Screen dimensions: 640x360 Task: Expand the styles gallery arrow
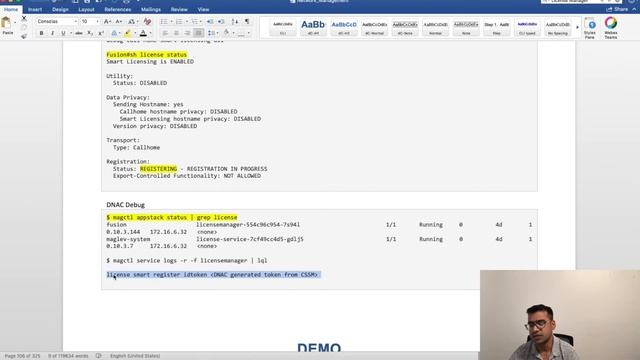(x=577, y=27)
